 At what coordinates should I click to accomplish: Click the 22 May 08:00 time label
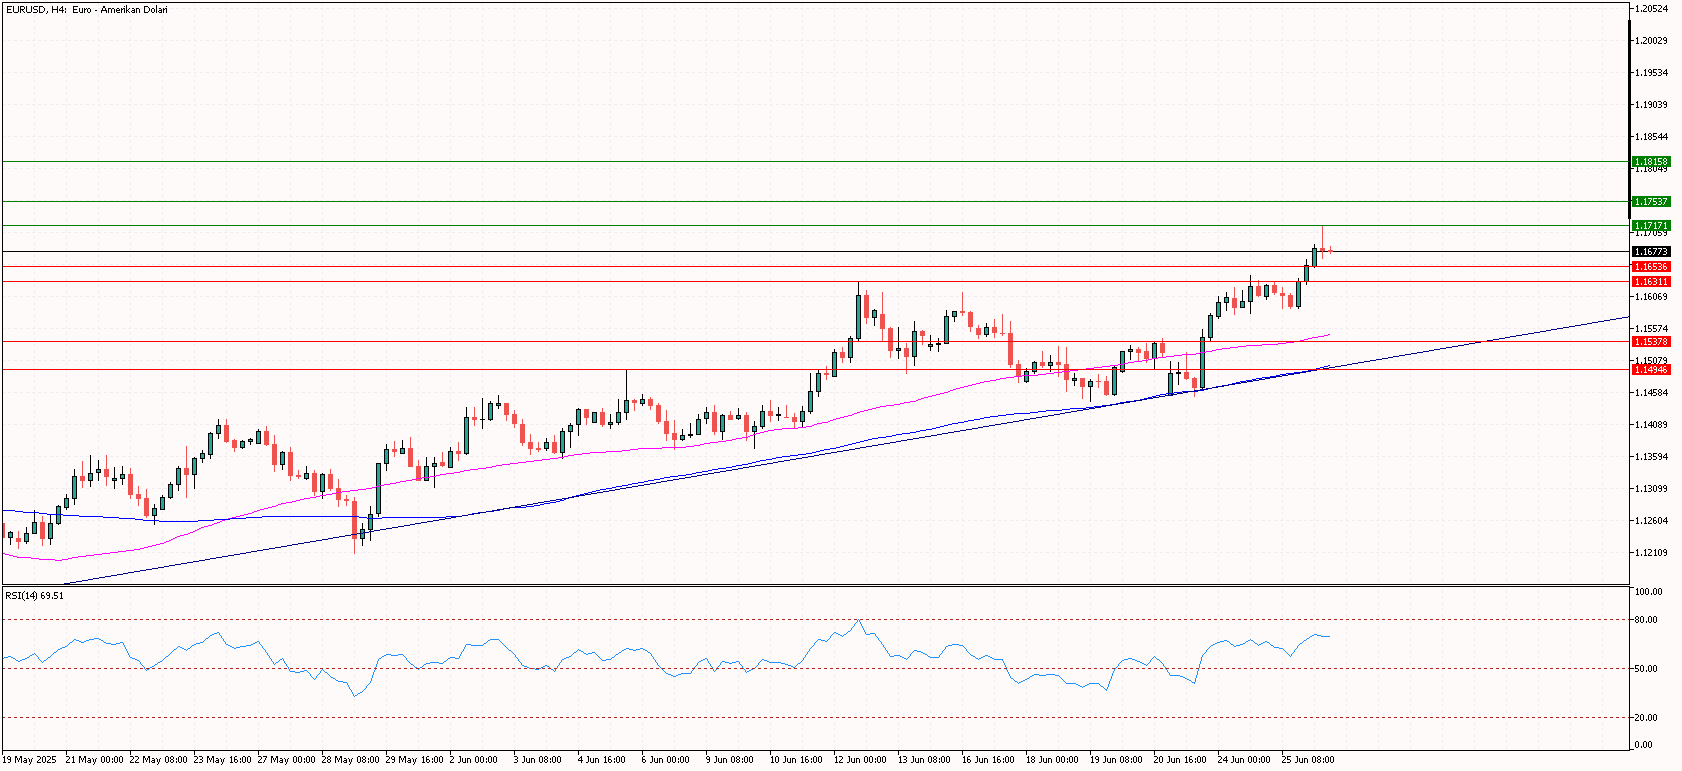coord(157,760)
